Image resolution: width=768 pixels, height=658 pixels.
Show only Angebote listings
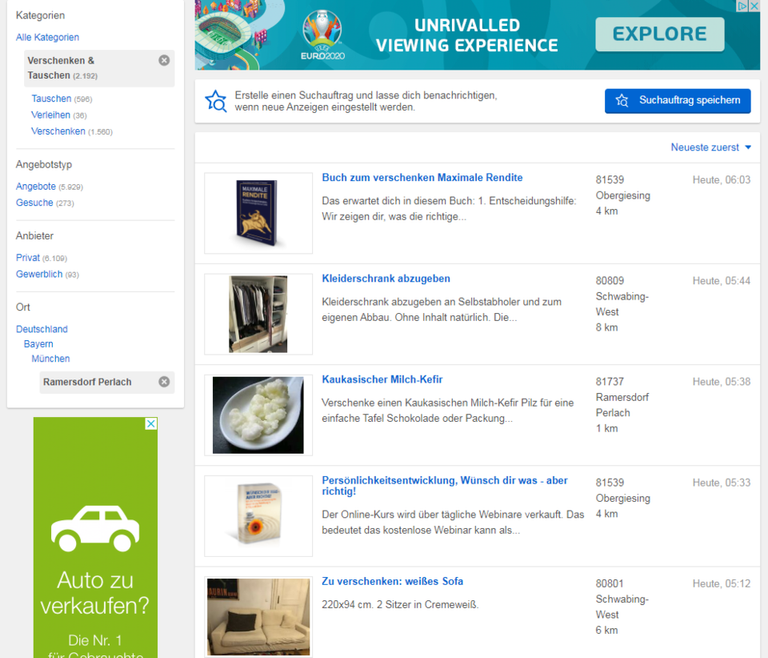click(x=36, y=186)
